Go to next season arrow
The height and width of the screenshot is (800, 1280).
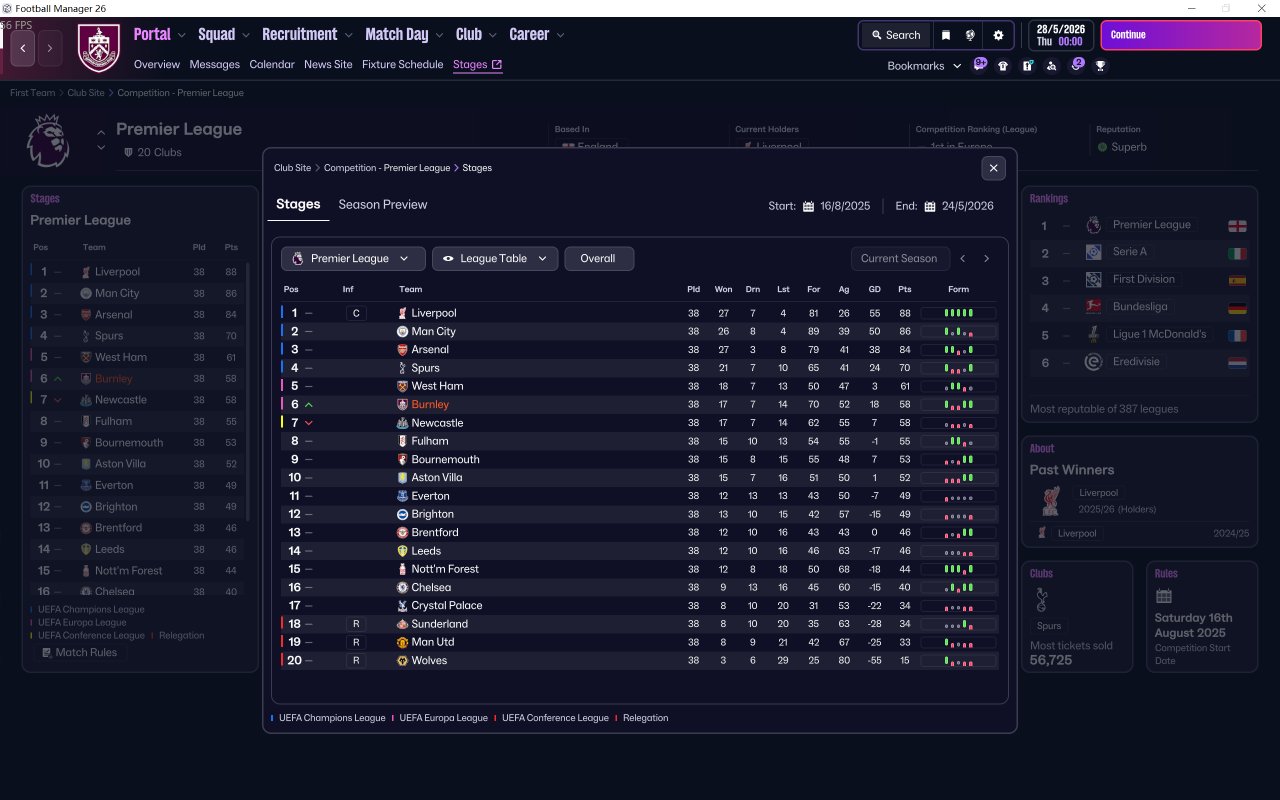[986, 259]
